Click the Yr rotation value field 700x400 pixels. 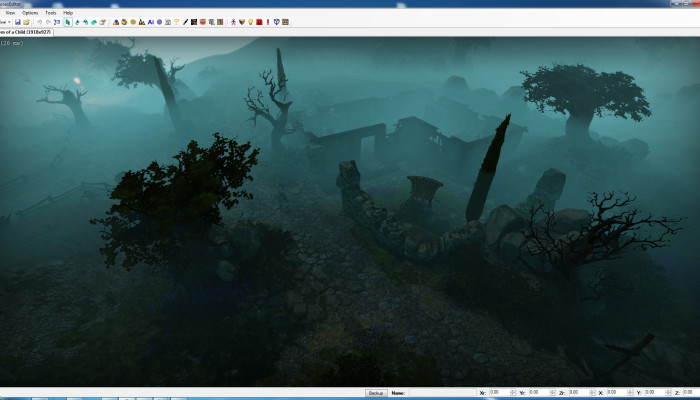(x=539, y=392)
